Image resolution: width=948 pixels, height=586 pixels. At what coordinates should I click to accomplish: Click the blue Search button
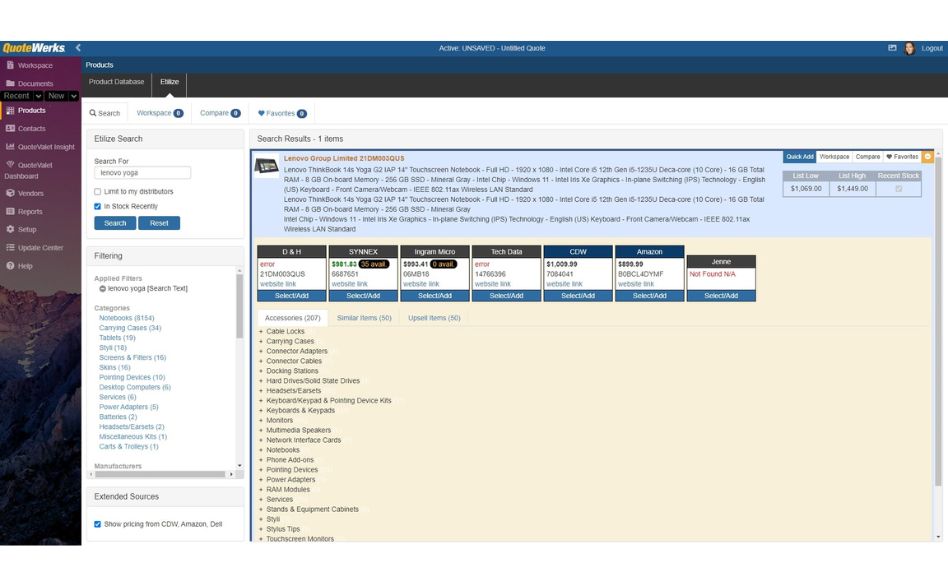click(115, 223)
